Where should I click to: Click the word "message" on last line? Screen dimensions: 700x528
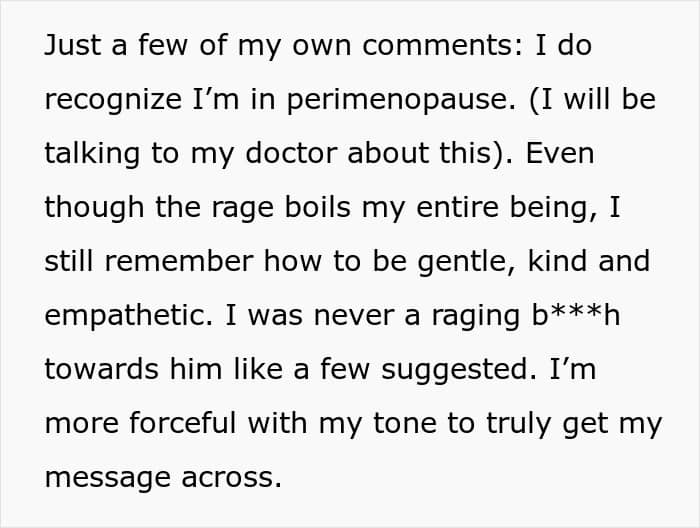(x=108, y=478)
